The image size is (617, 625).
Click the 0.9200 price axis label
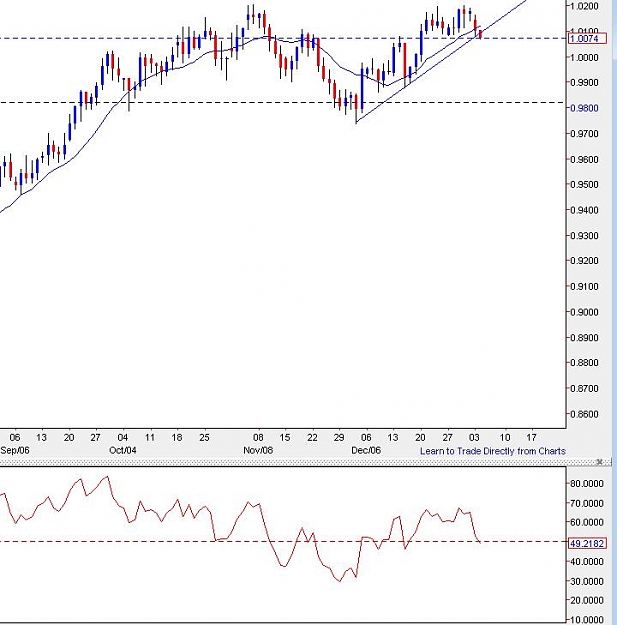(584, 261)
